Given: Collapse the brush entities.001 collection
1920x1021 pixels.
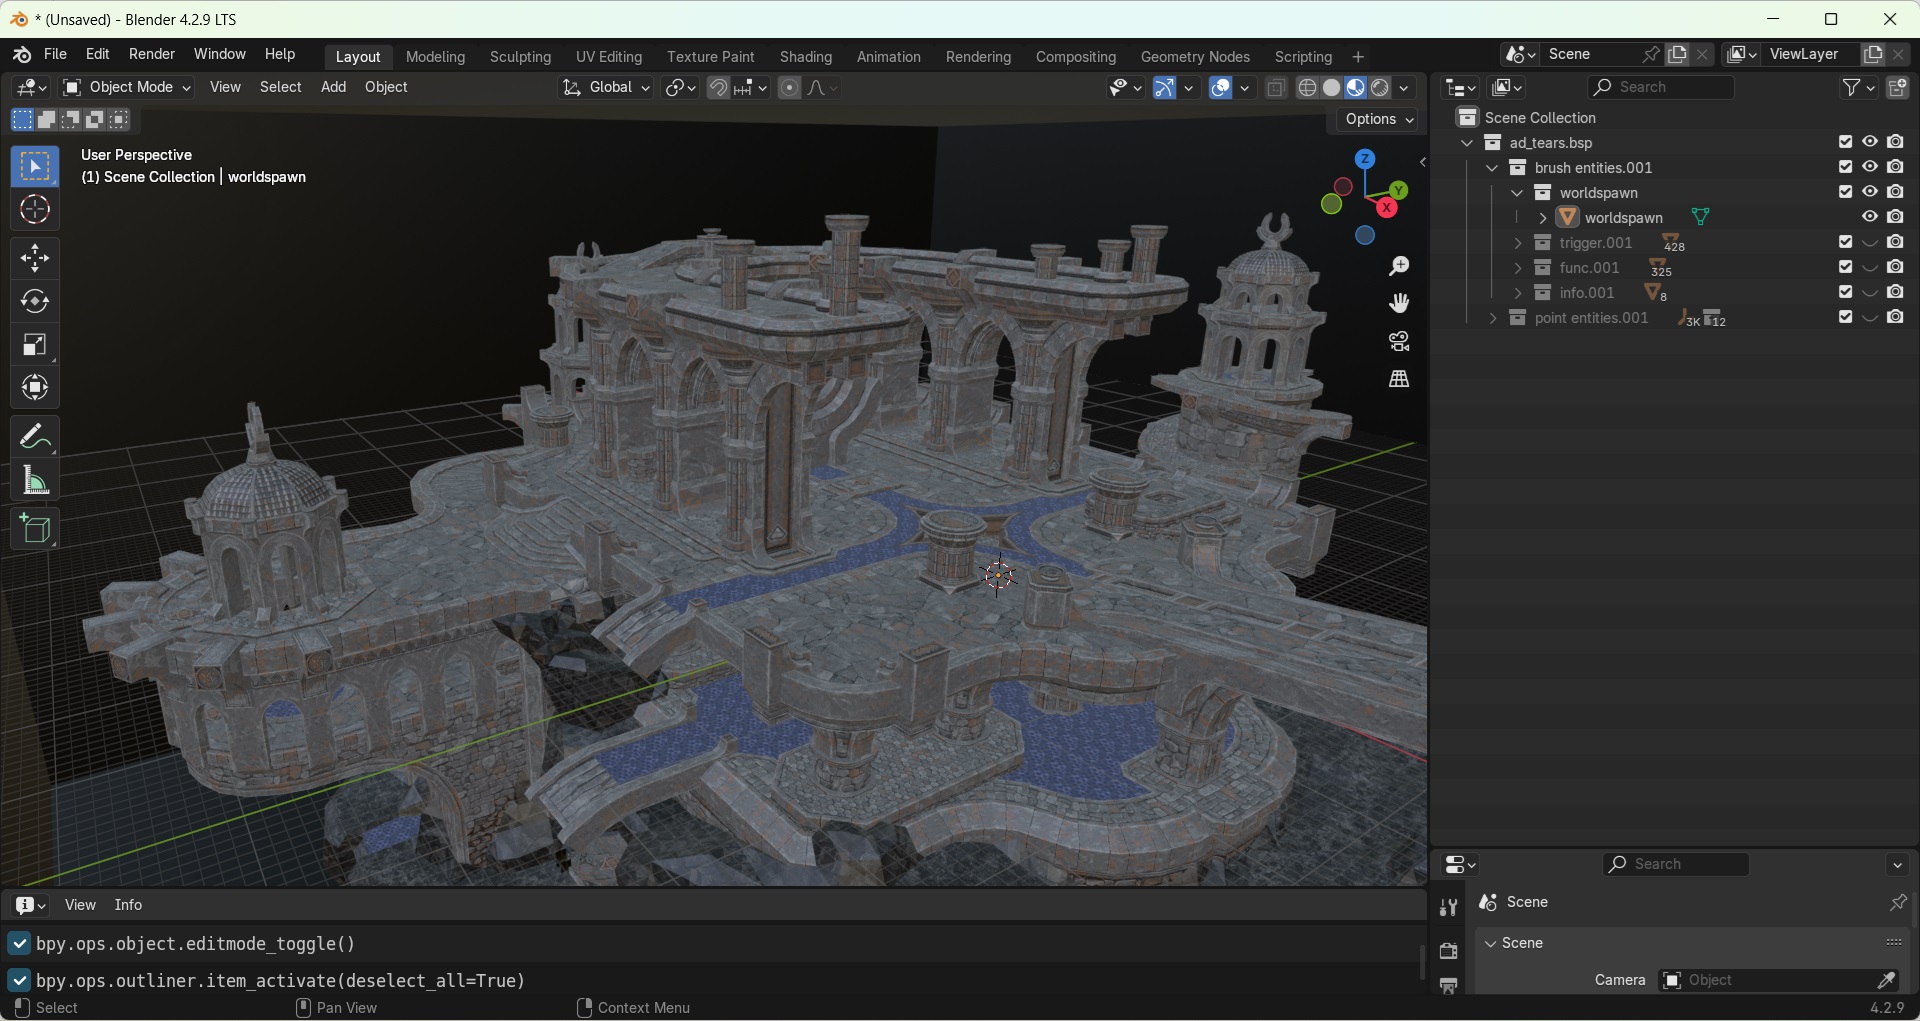Looking at the screenshot, I should [x=1493, y=168].
